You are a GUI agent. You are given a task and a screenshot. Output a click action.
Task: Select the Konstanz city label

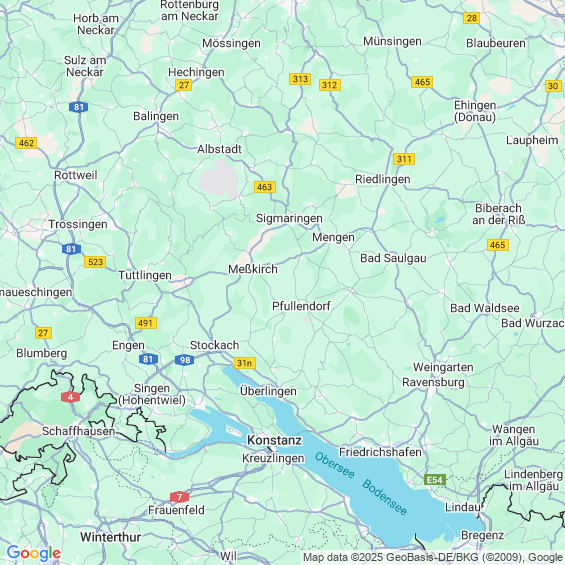[x=275, y=440]
